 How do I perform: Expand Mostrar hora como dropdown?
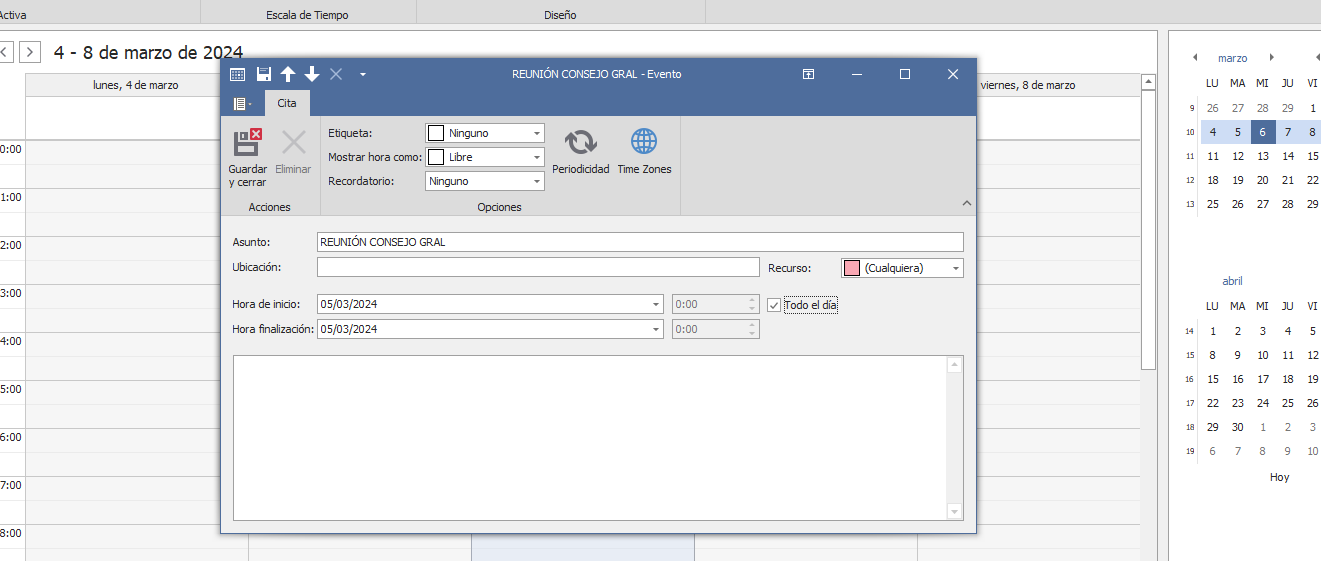pyautogui.click(x=537, y=157)
